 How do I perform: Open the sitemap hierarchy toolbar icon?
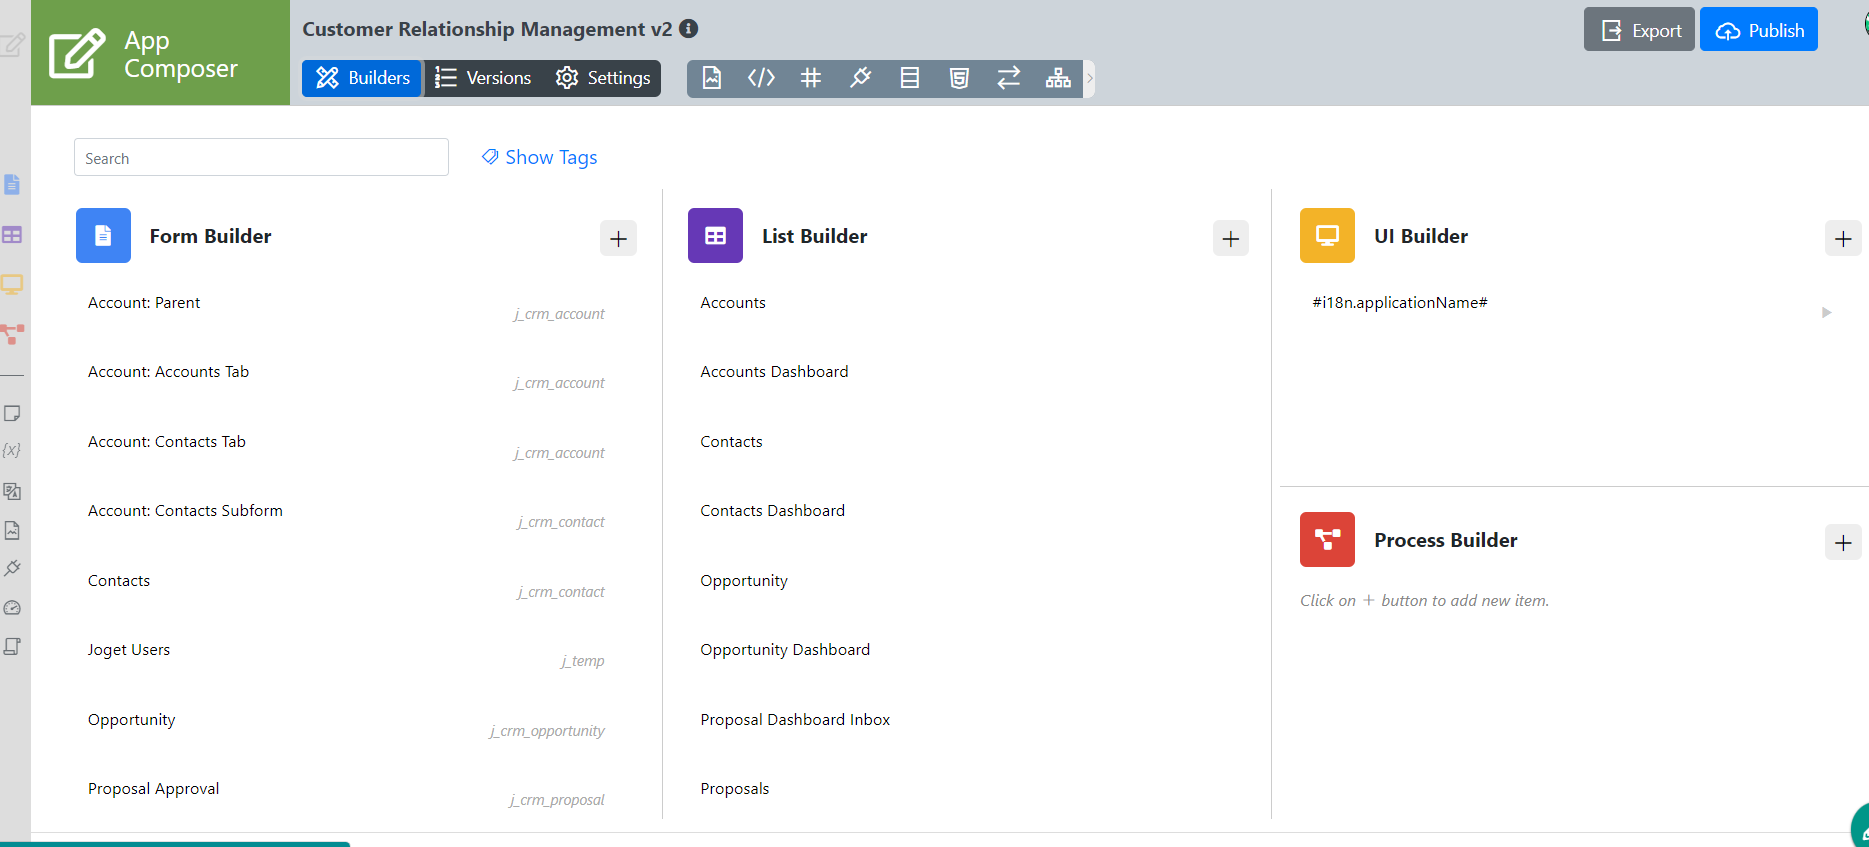pos(1058,78)
